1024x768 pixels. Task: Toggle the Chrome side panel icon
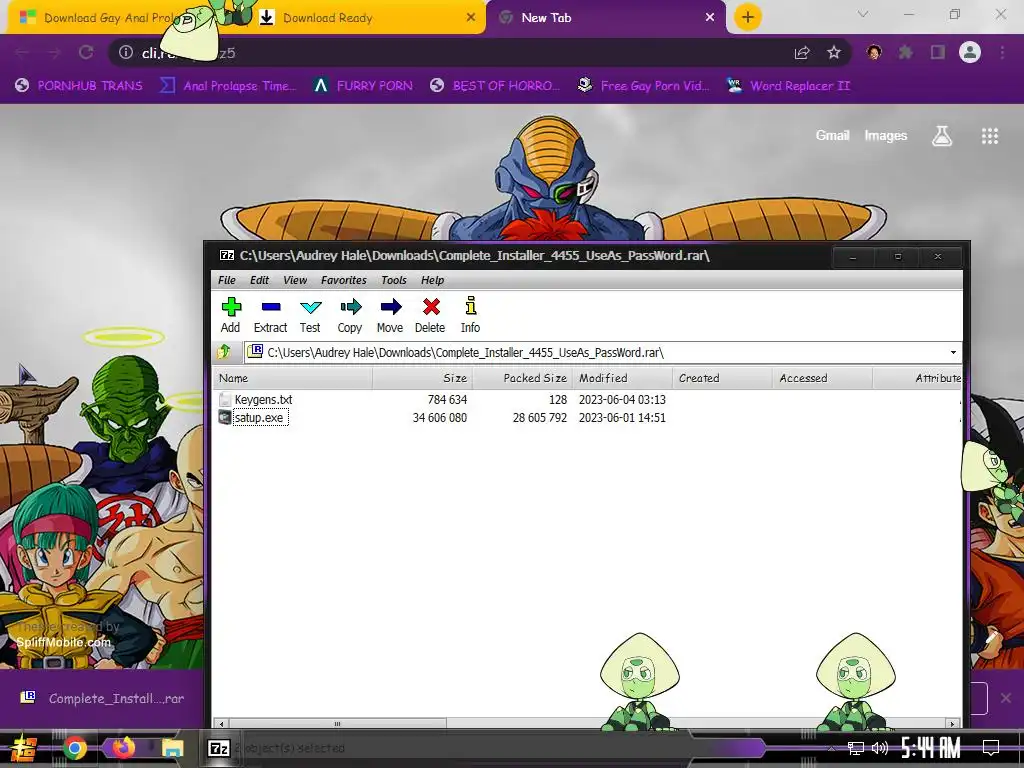click(x=938, y=52)
